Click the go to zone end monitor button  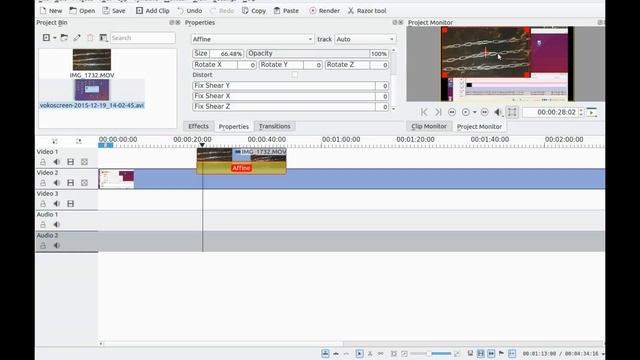[x=438, y=112]
